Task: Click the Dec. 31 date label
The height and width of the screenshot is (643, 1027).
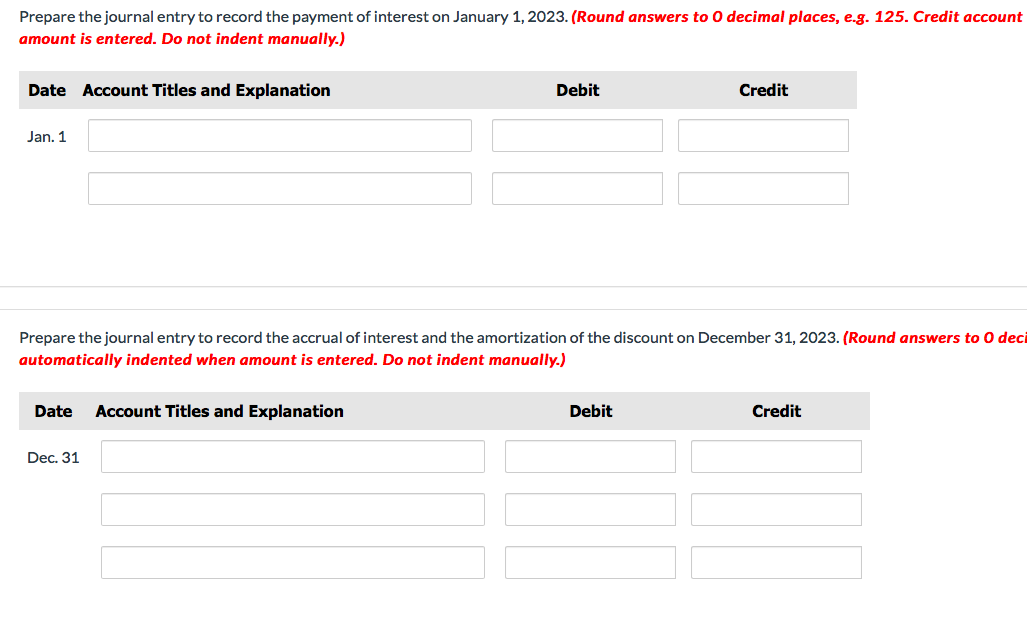Action: pyautogui.click(x=53, y=457)
